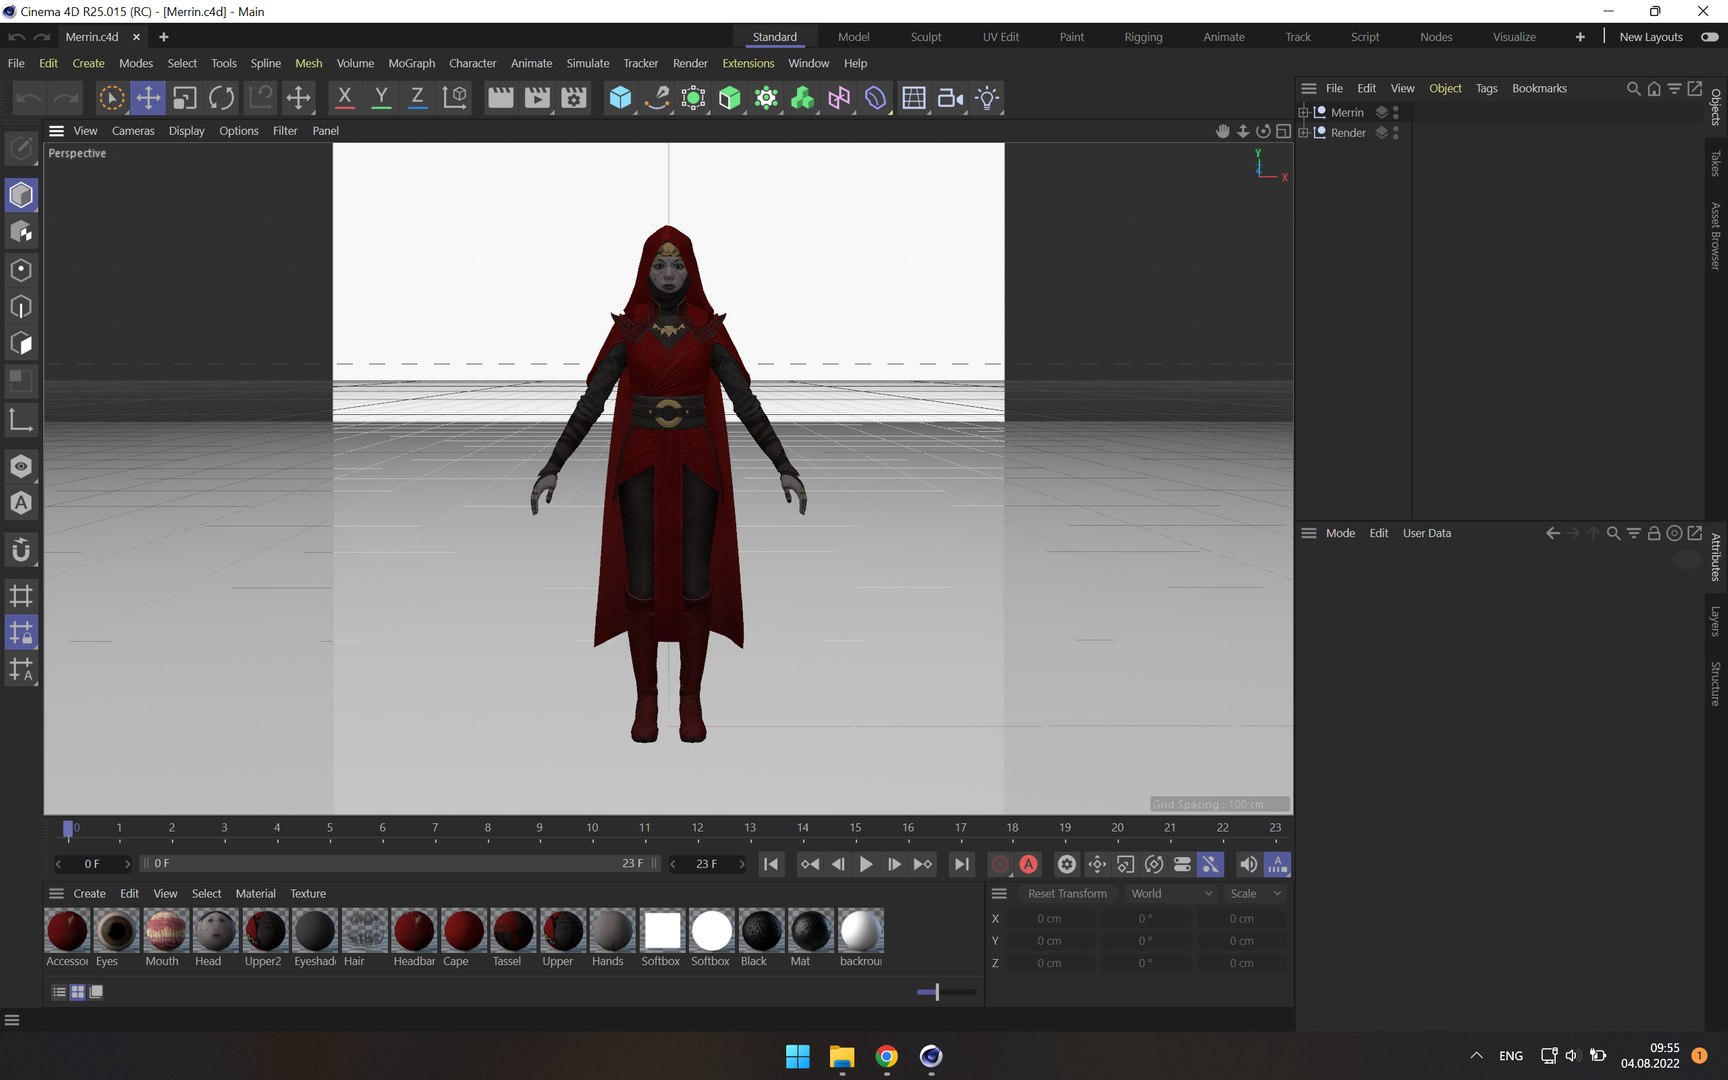Open the MoGraph menu
This screenshot has height=1080, width=1728.
(x=412, y=63)
